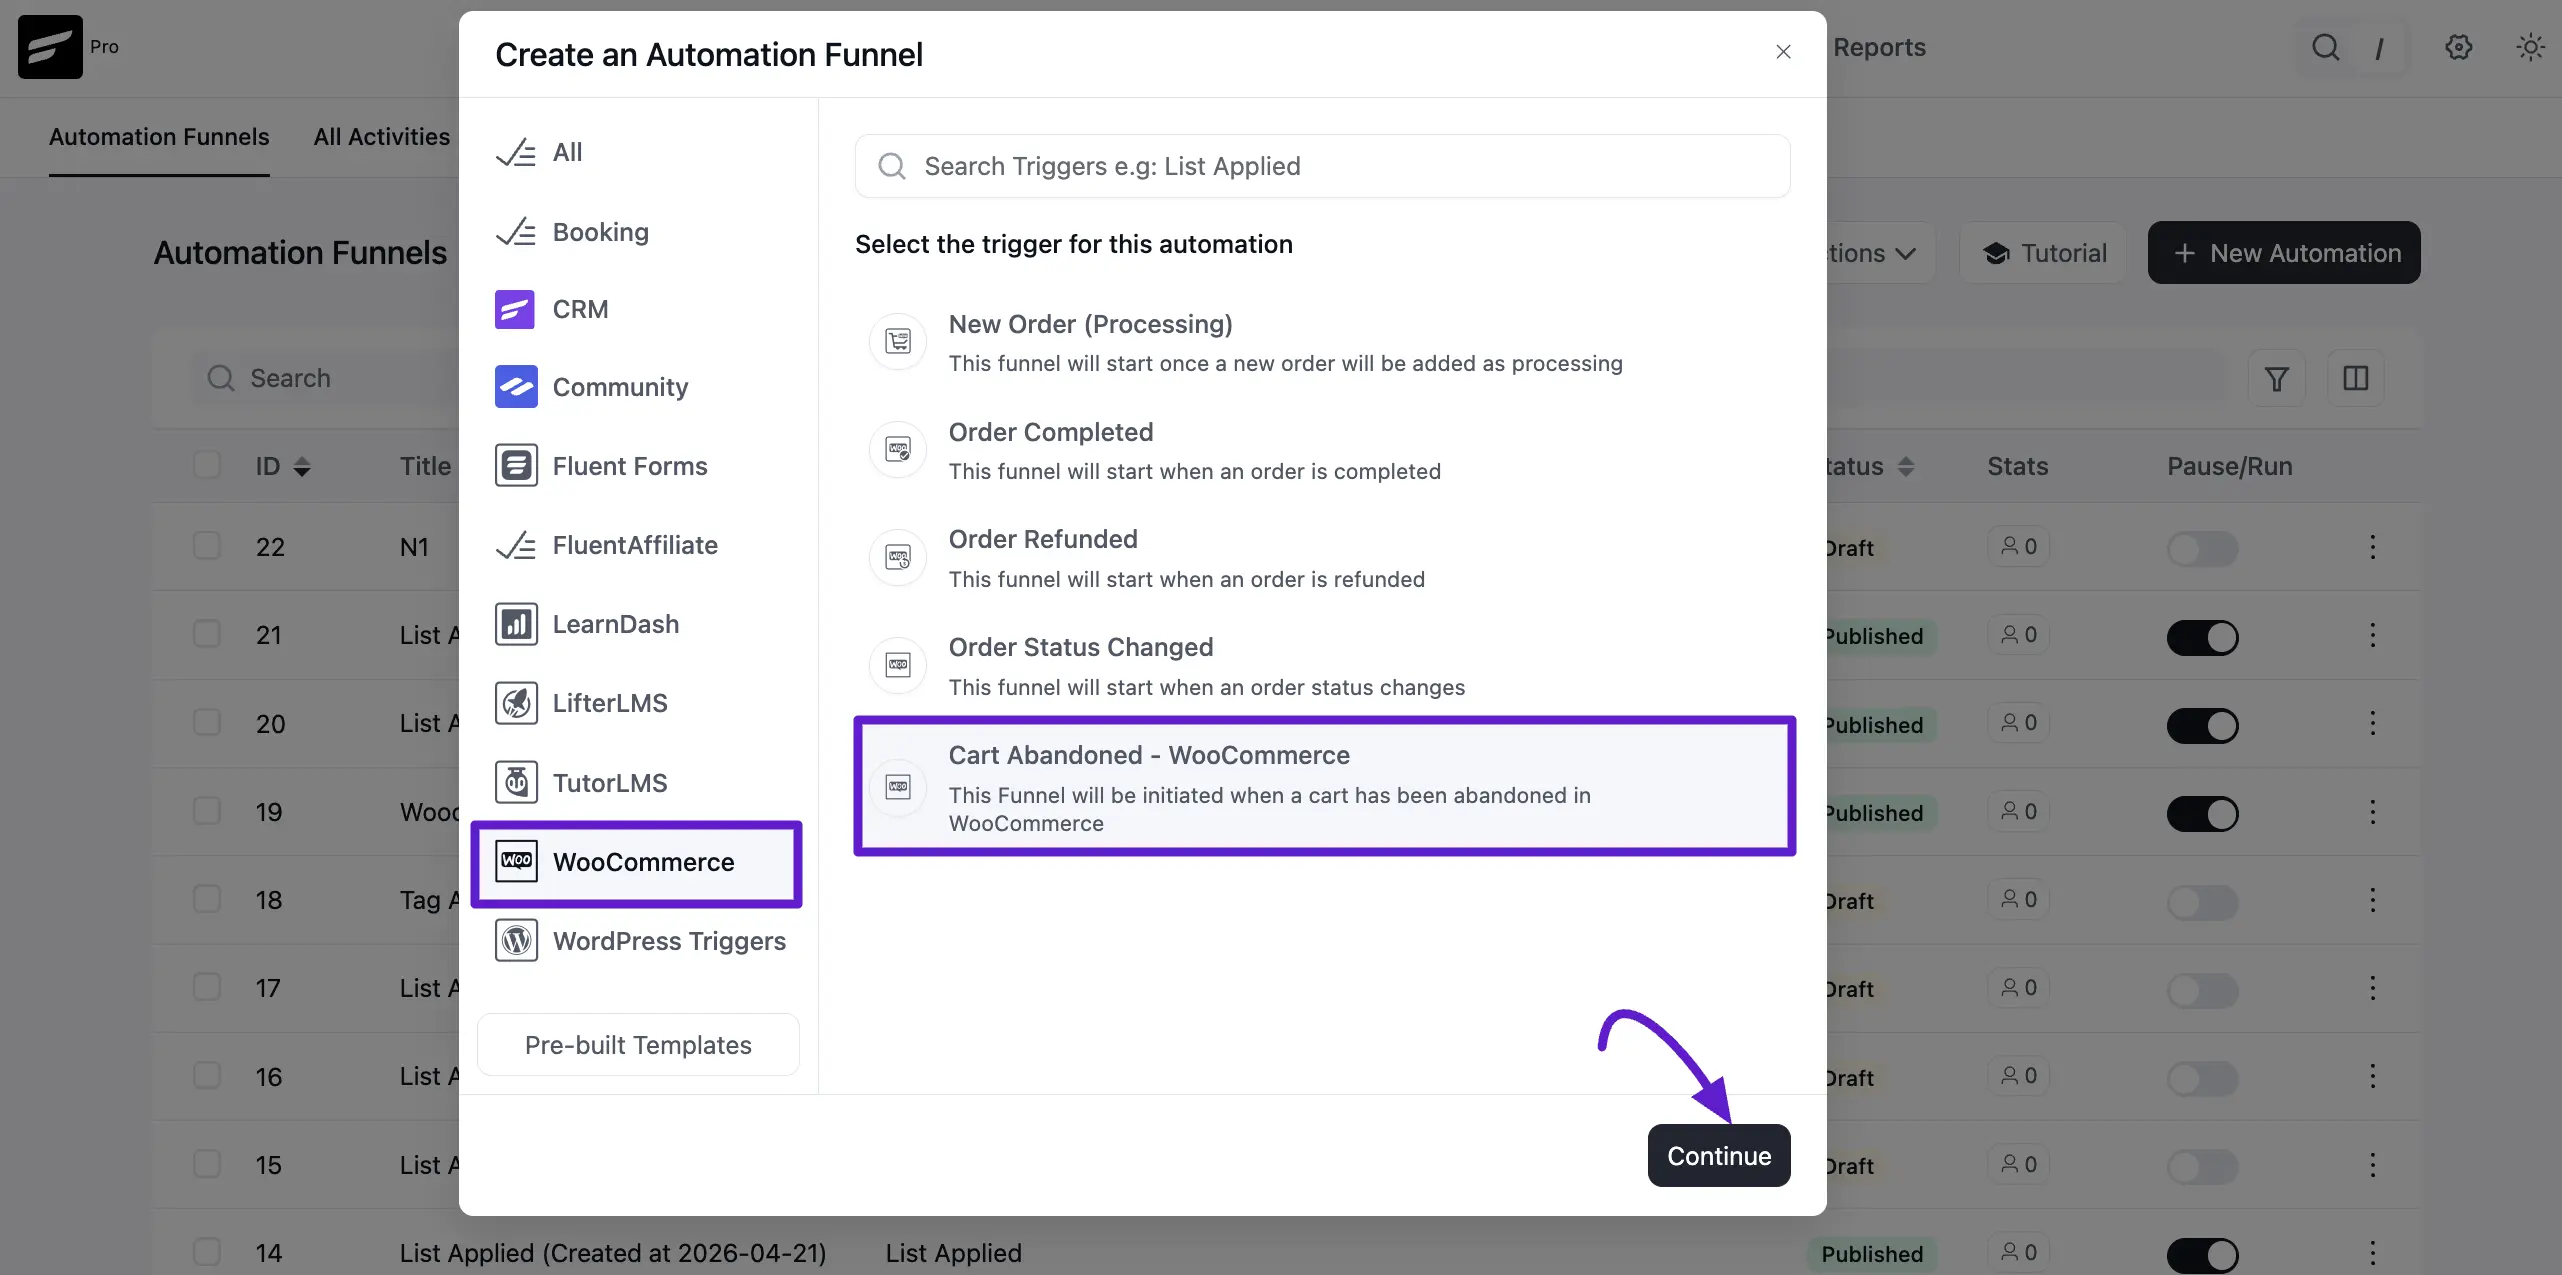The image size is (2562, 1275).
Task: Switch to the All Activities tab
Action: tap(382, 137)
